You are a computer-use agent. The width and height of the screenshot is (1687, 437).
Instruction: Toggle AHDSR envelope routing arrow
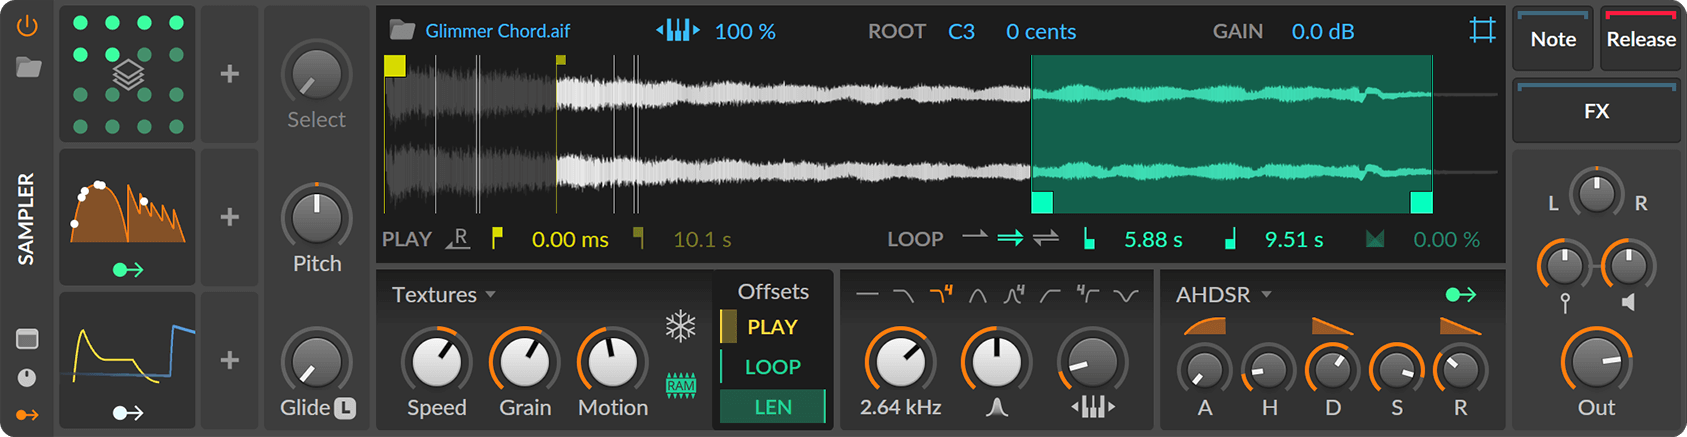click(x=1460, y=295)
